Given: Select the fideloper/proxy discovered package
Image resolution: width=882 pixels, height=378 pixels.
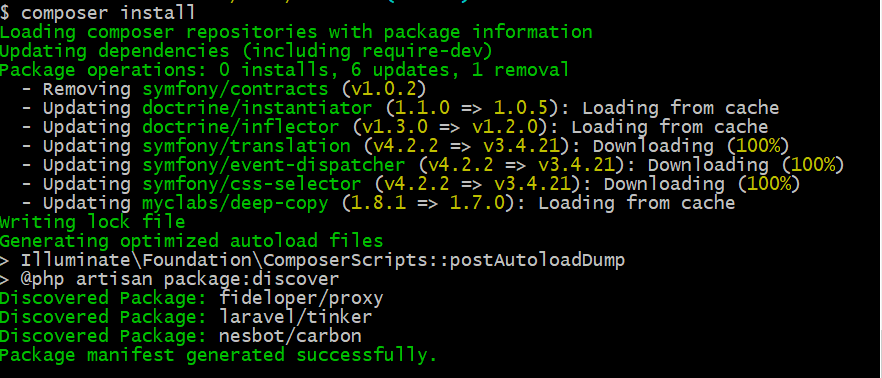Looking at the screenshot, I should 302,298.
